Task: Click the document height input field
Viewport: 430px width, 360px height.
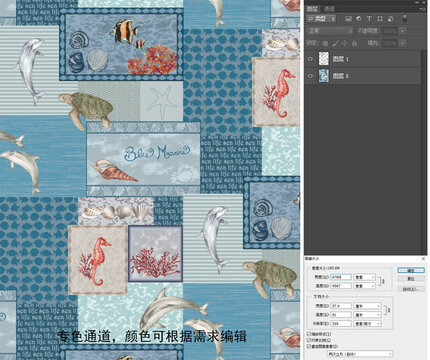Action: (x=341, y=315)
